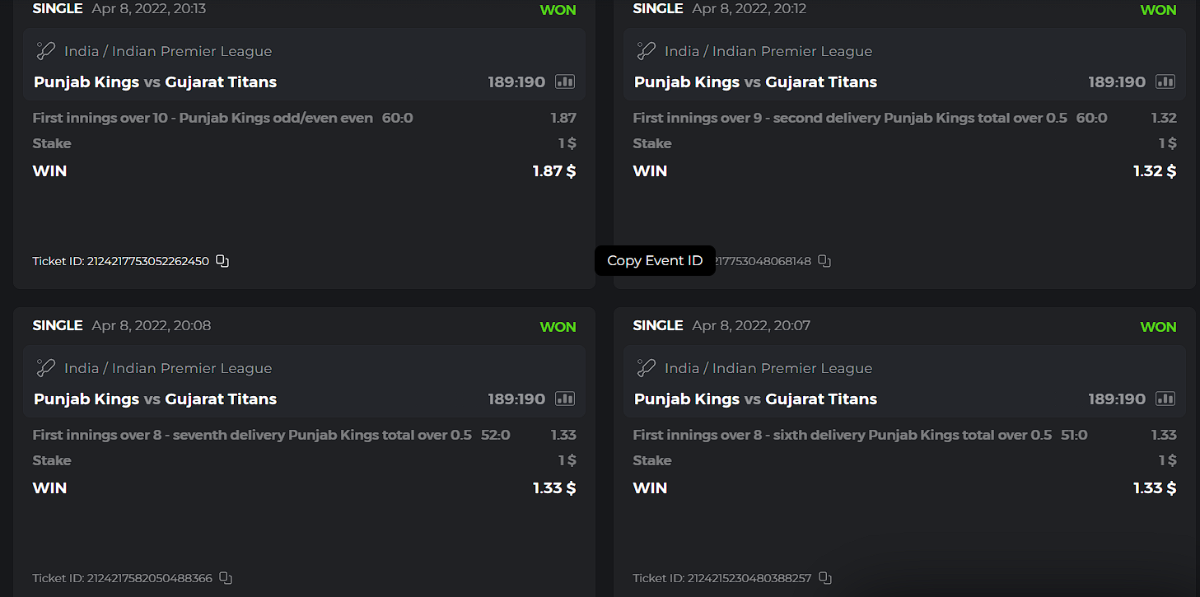The image size is (1200, 597).
Task: Click cricket sport icon in 20:13 bet
Action: coord(45,51)
